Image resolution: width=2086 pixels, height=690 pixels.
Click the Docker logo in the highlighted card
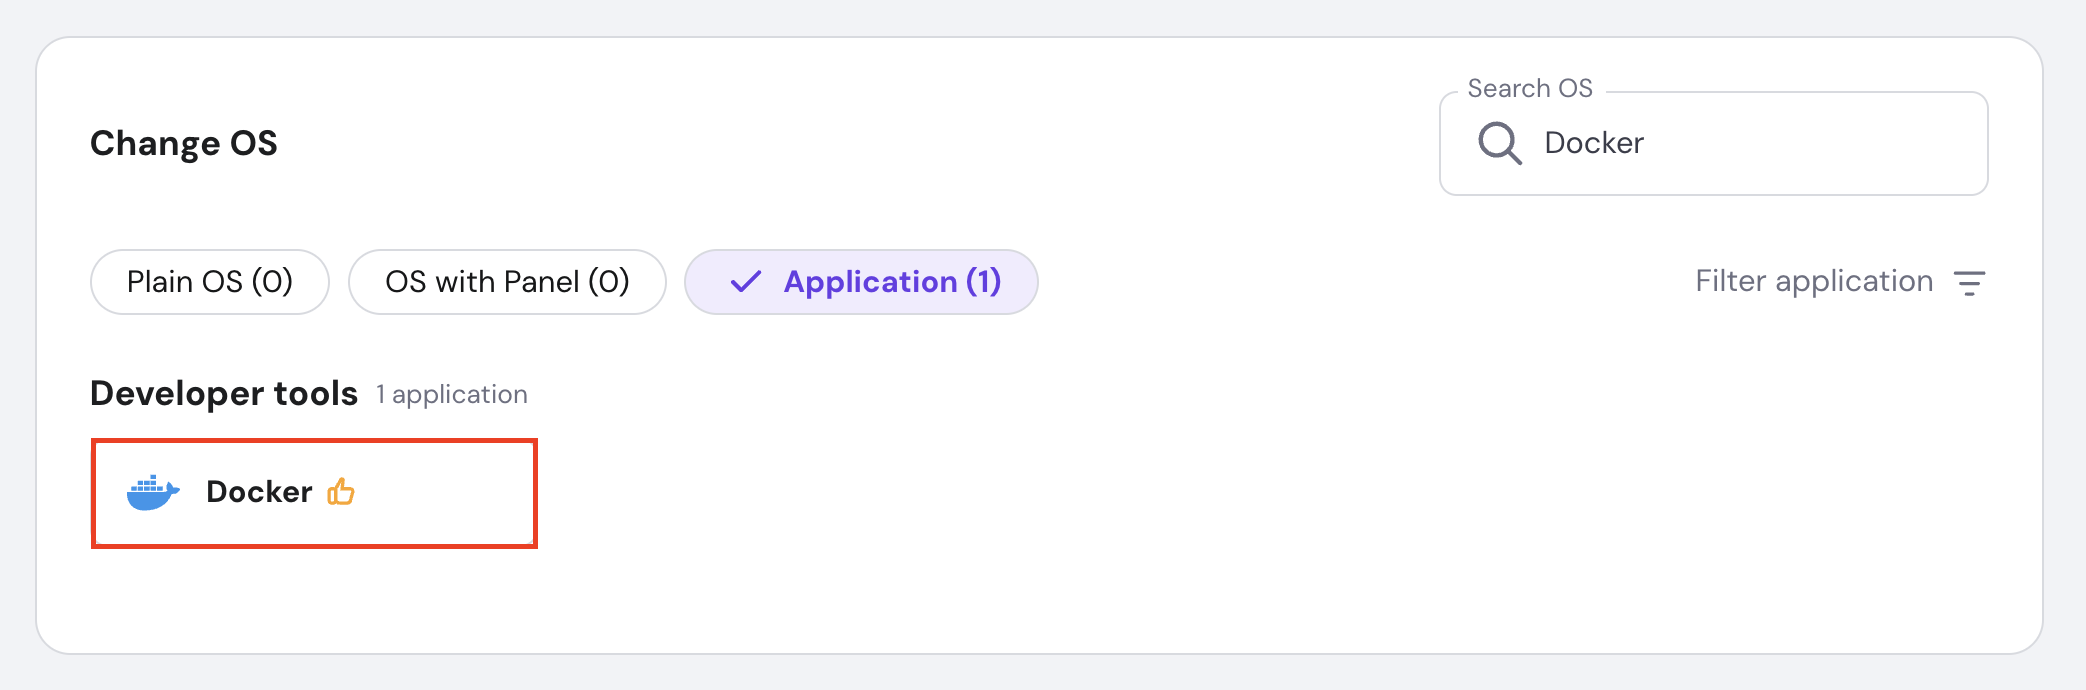tap(152, 492)
